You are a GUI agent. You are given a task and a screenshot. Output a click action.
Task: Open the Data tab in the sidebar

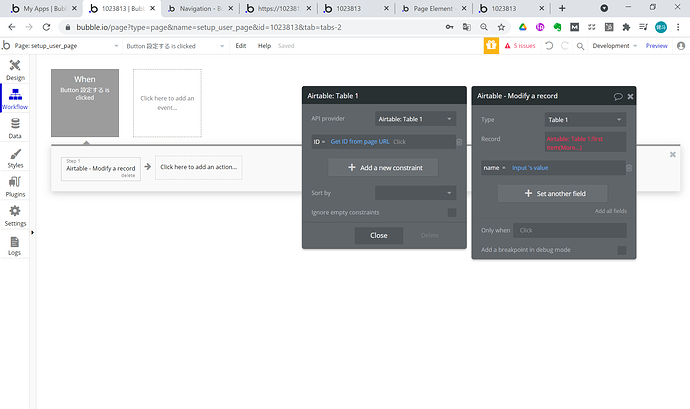click(15, 129)
